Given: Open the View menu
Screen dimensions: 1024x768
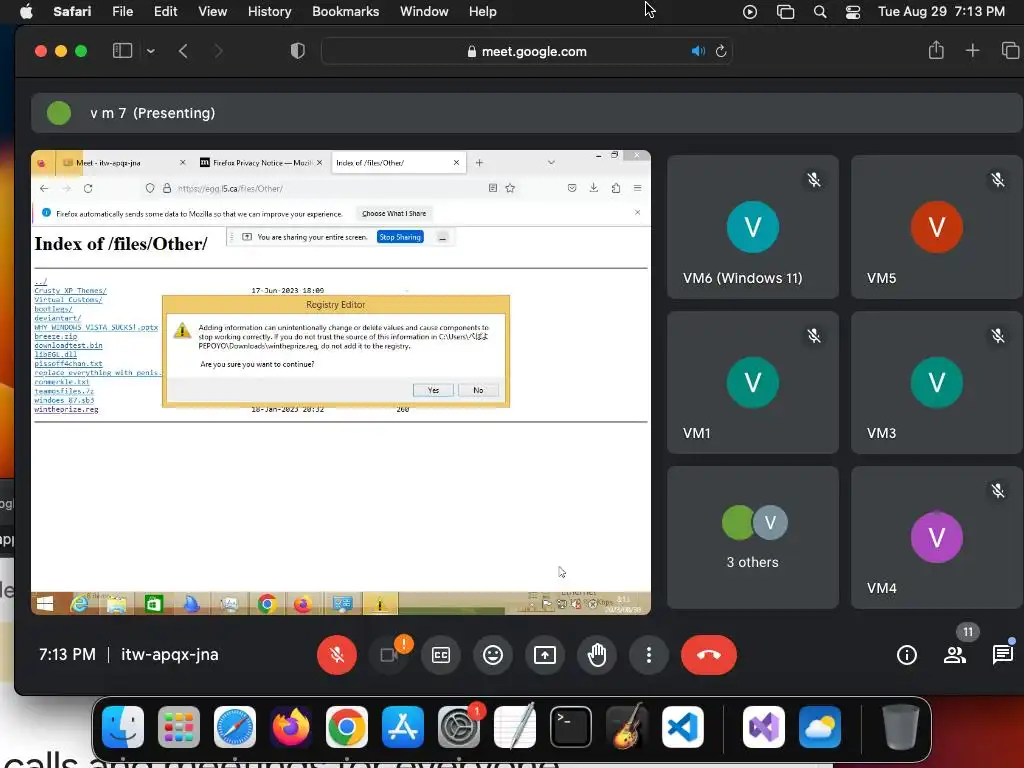Looking at the screenshot, I should click(x=212, y=11).
